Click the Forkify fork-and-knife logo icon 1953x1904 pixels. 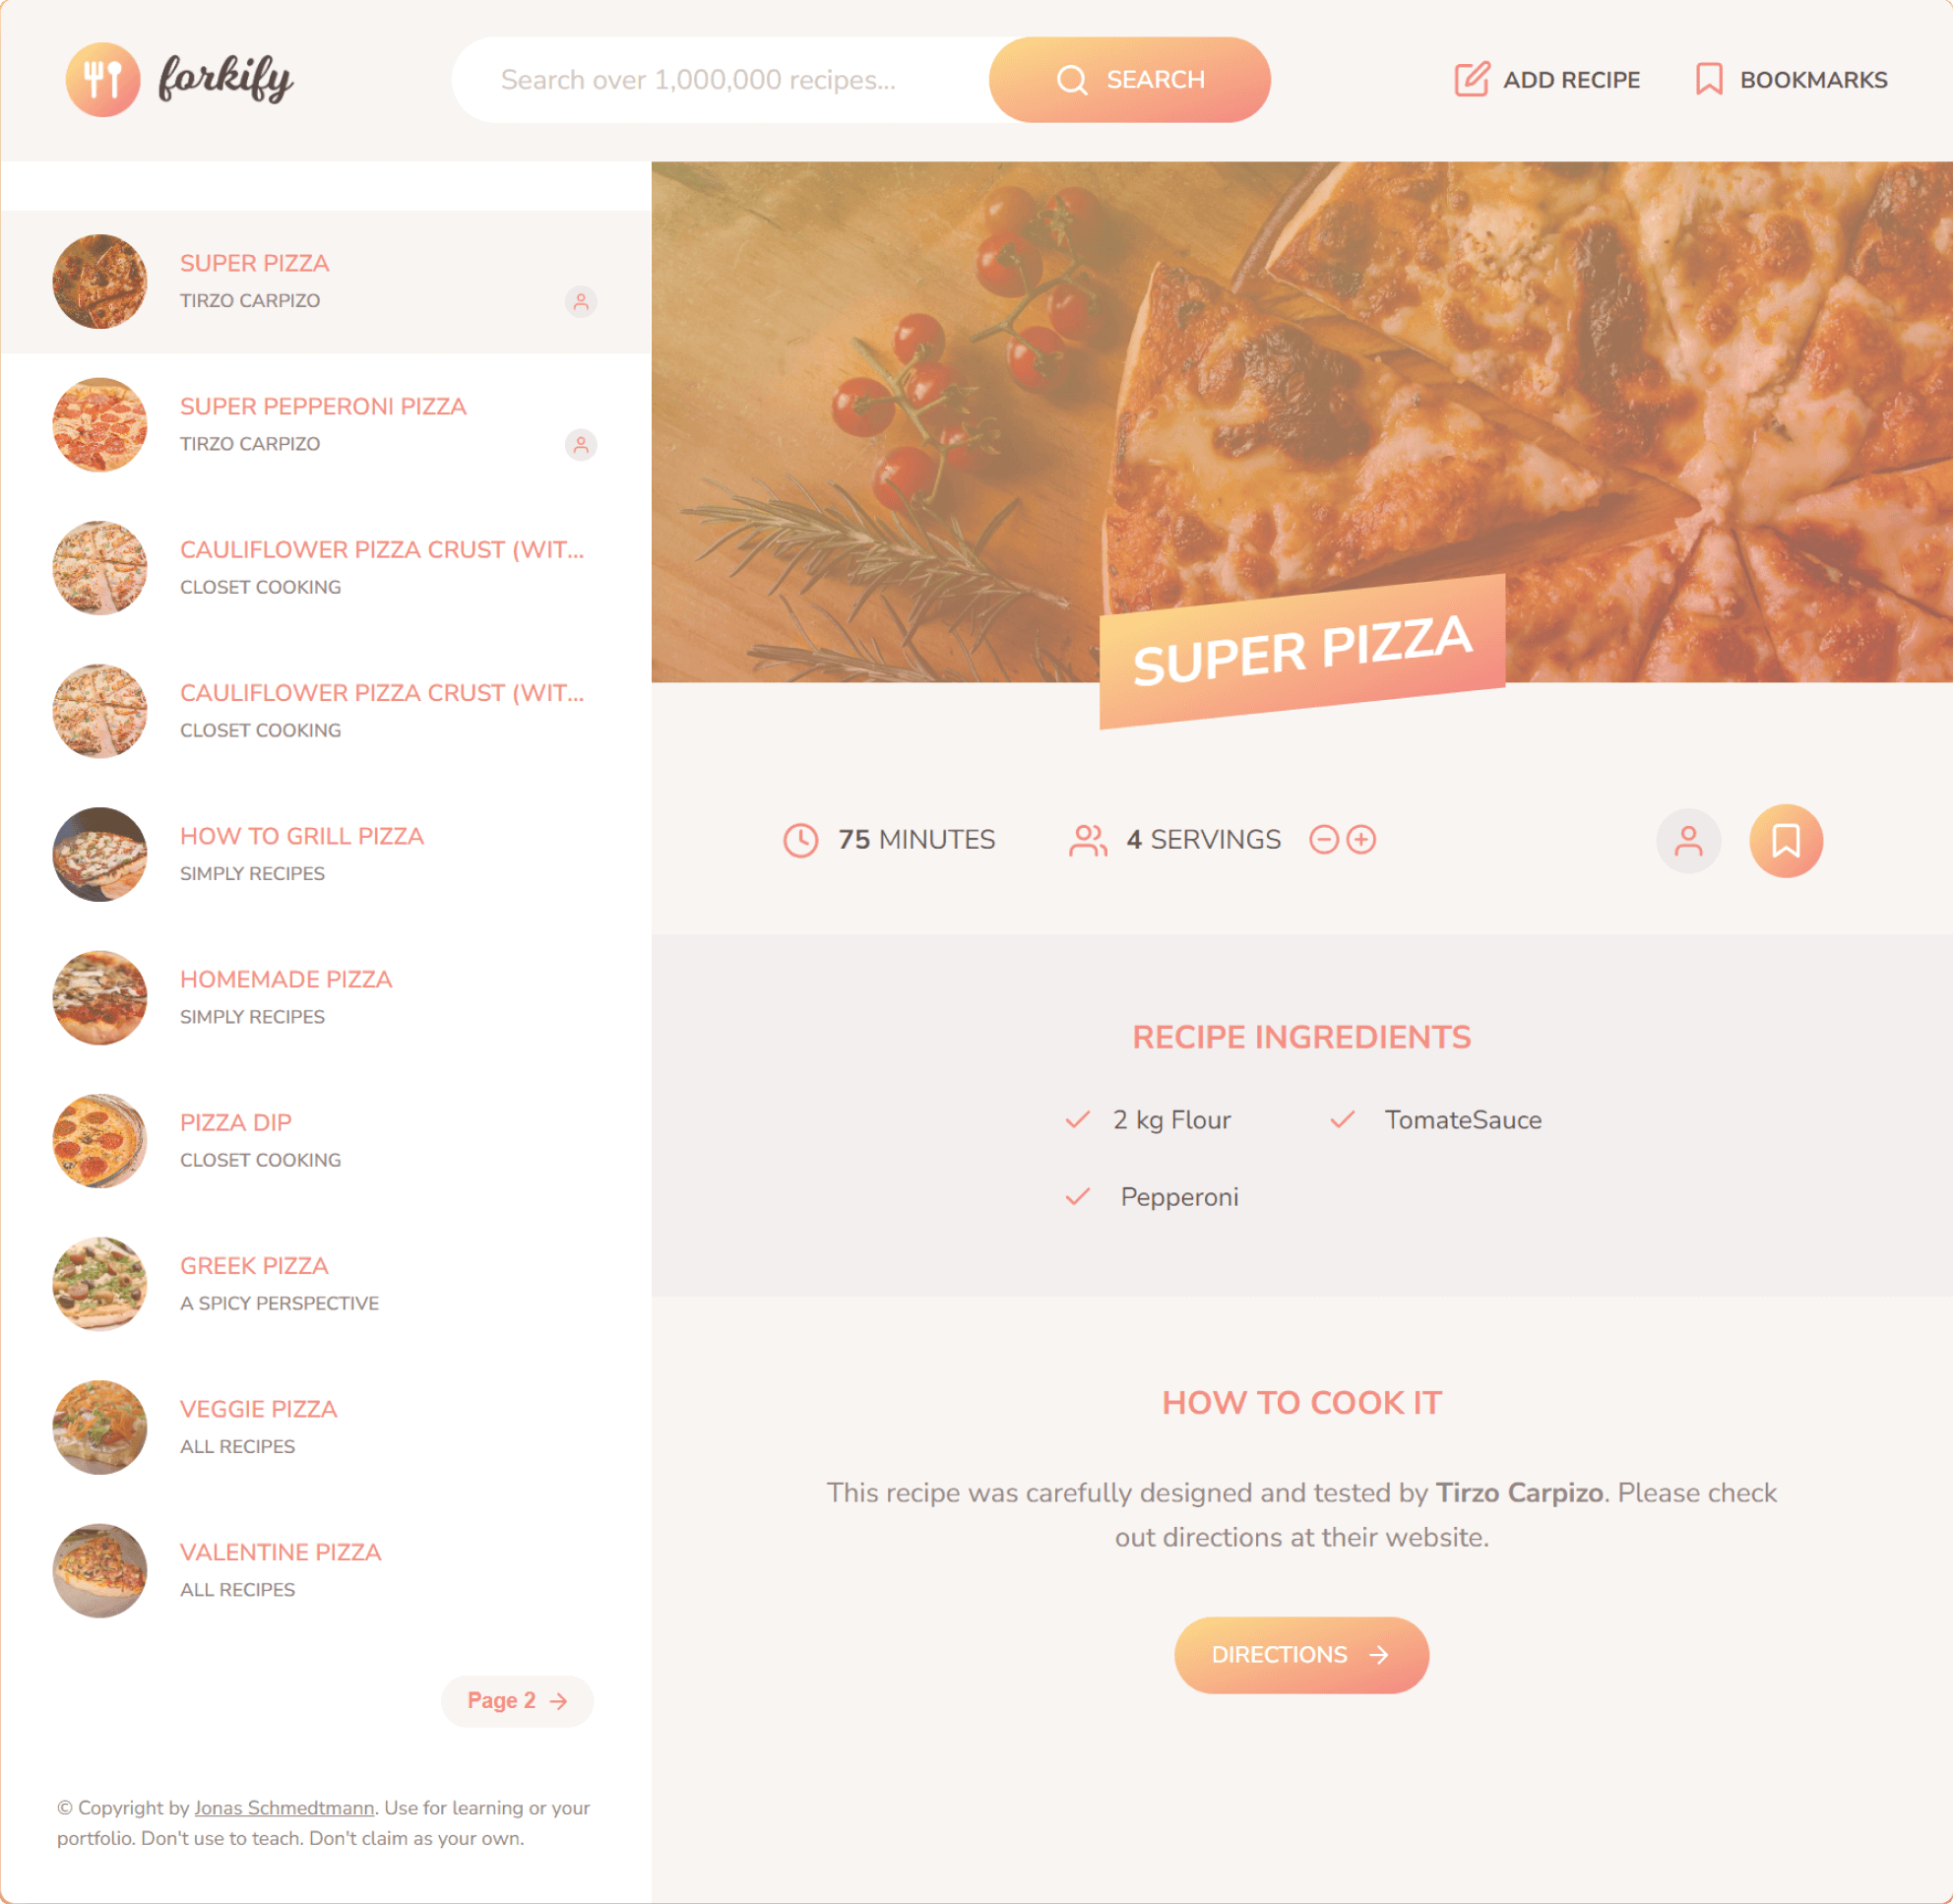pos(99,80)
